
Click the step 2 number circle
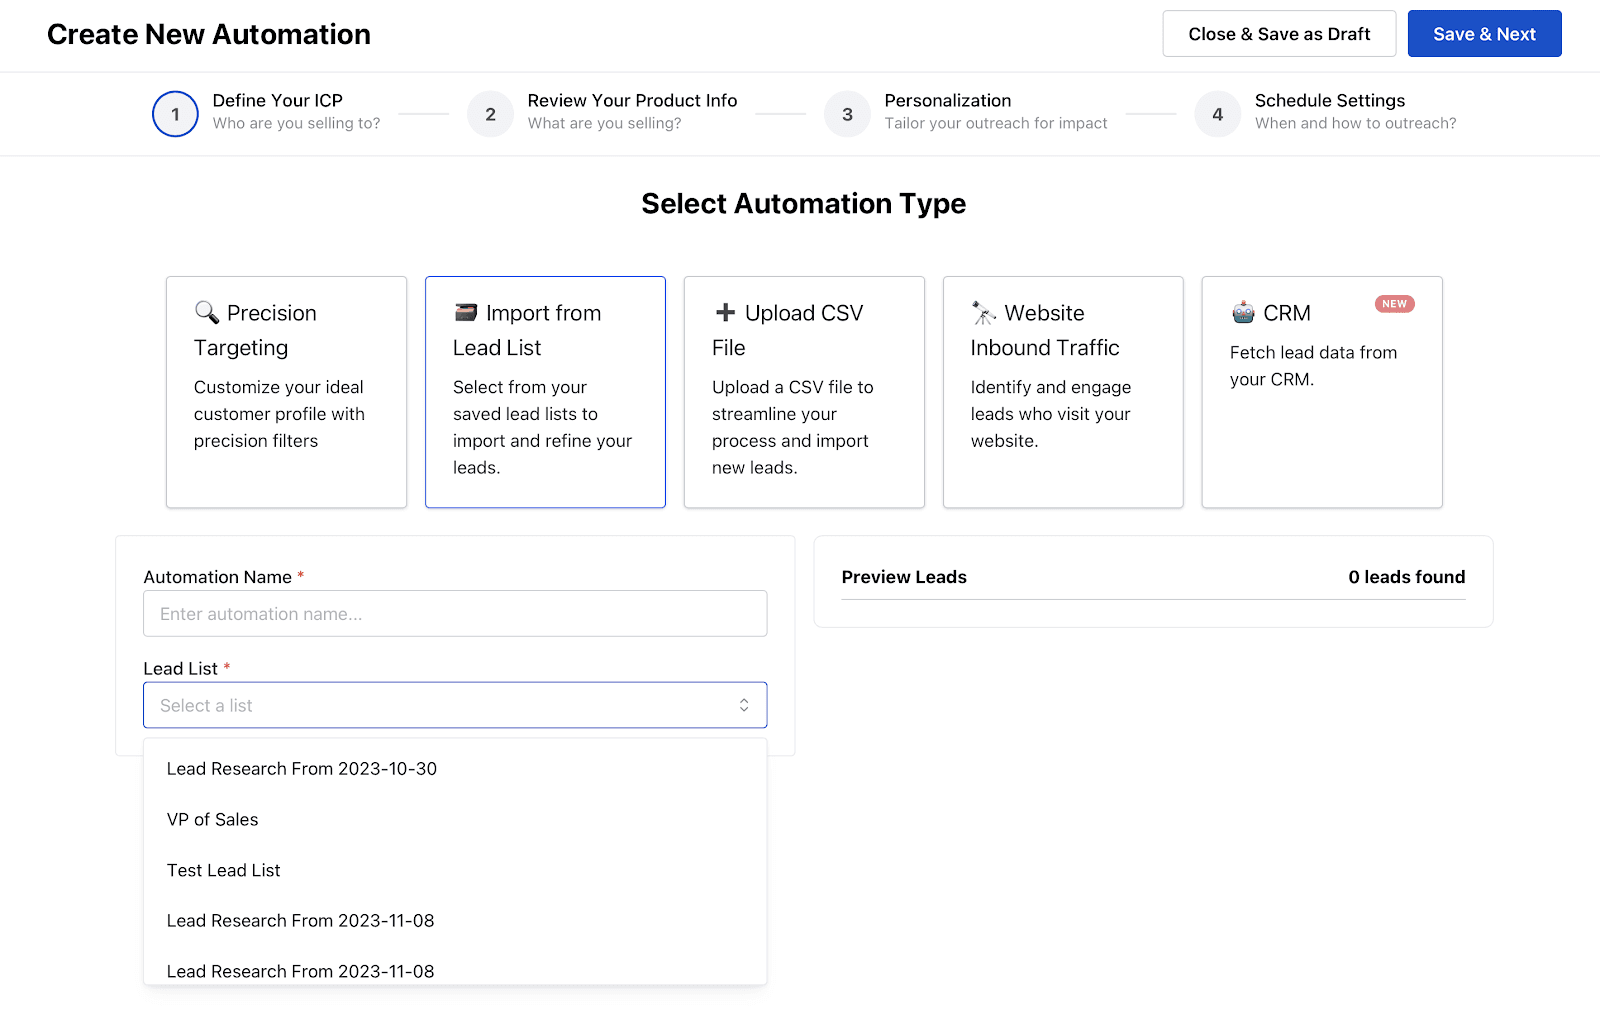point(490,114)
